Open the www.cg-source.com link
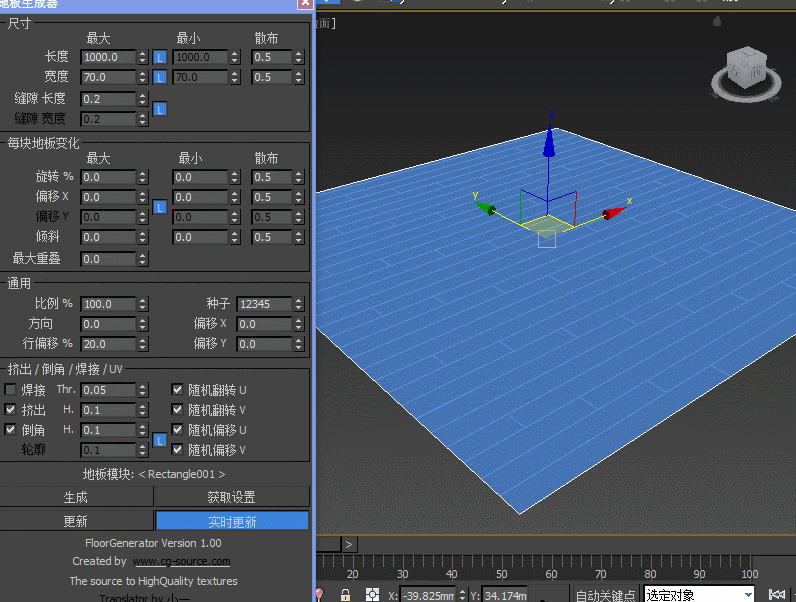This screenshot has width=796, height=602. (181, 562)
